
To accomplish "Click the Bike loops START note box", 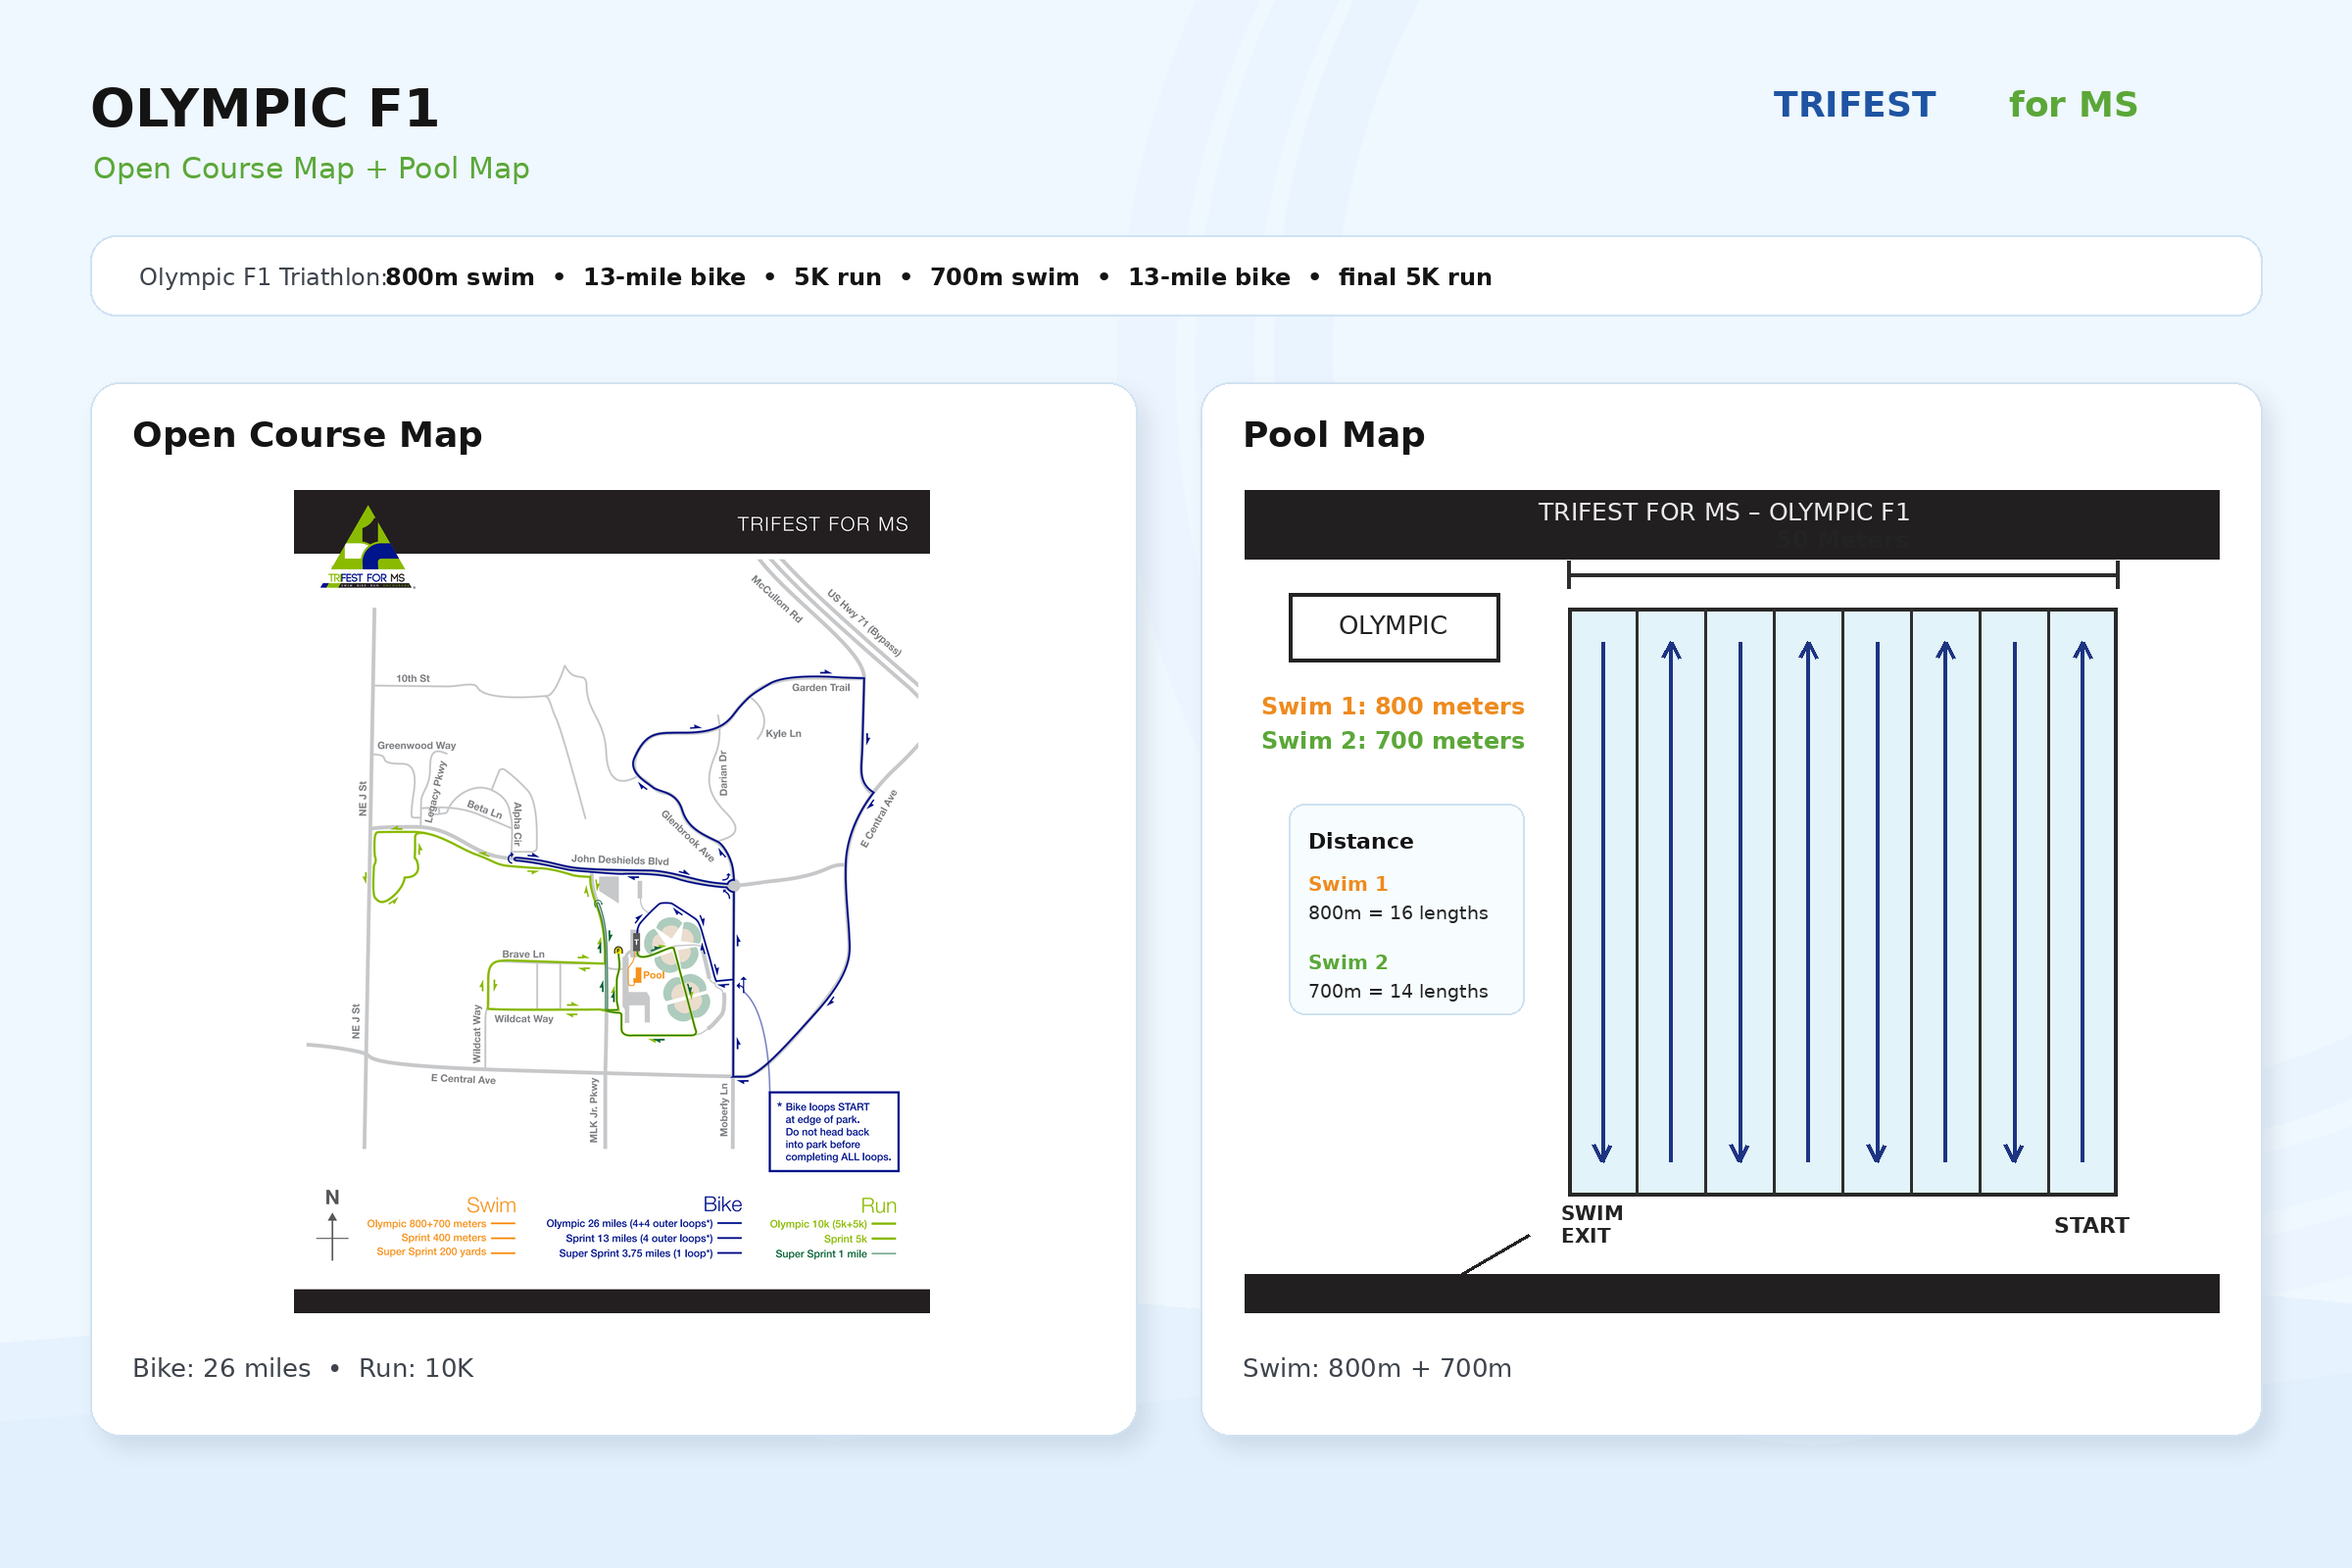I will [x=834, y=1131].
